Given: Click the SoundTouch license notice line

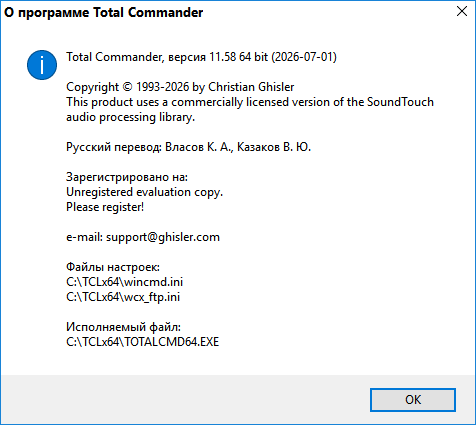Looking at the screenshot, I should coord(250,102).
